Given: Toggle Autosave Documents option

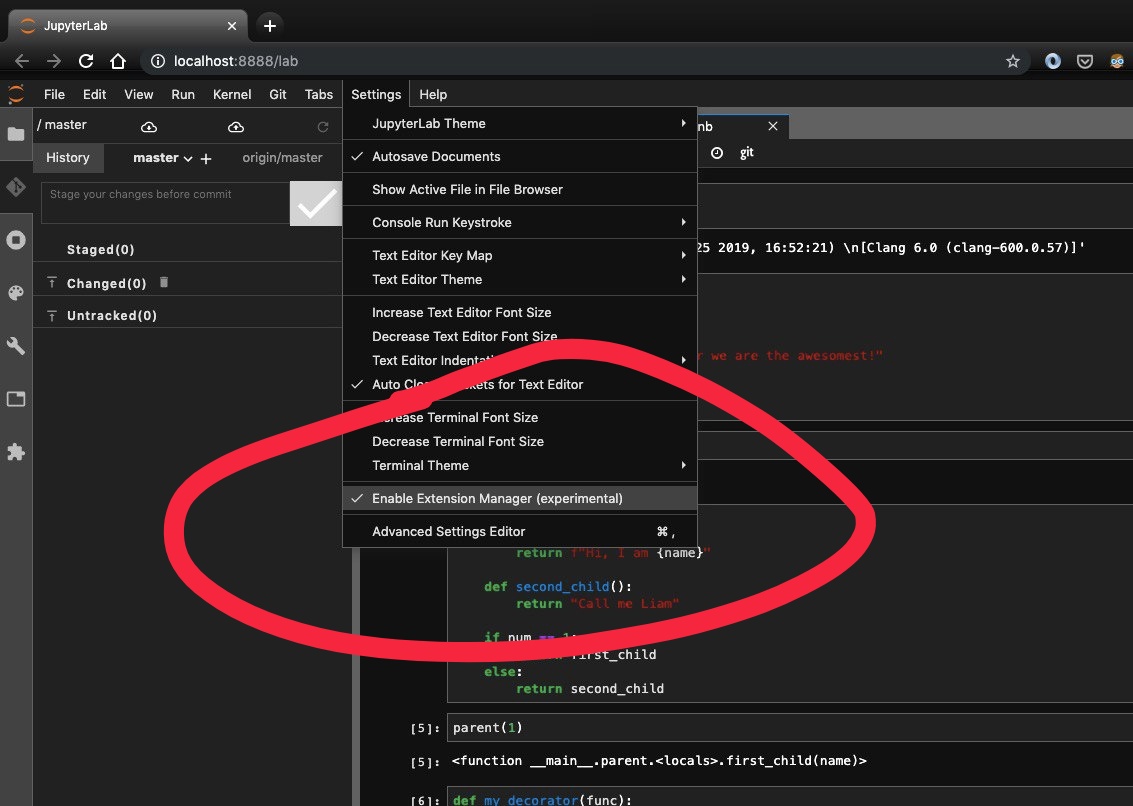Looking at the screenshot, I should tap(436, 157).
